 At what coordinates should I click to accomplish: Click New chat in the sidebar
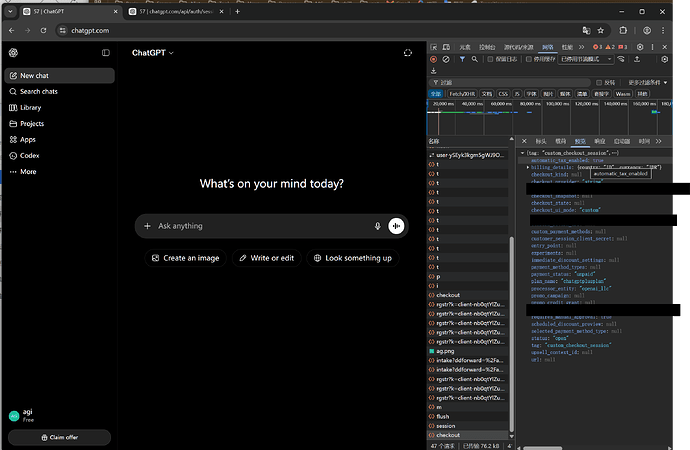(59, 76)
